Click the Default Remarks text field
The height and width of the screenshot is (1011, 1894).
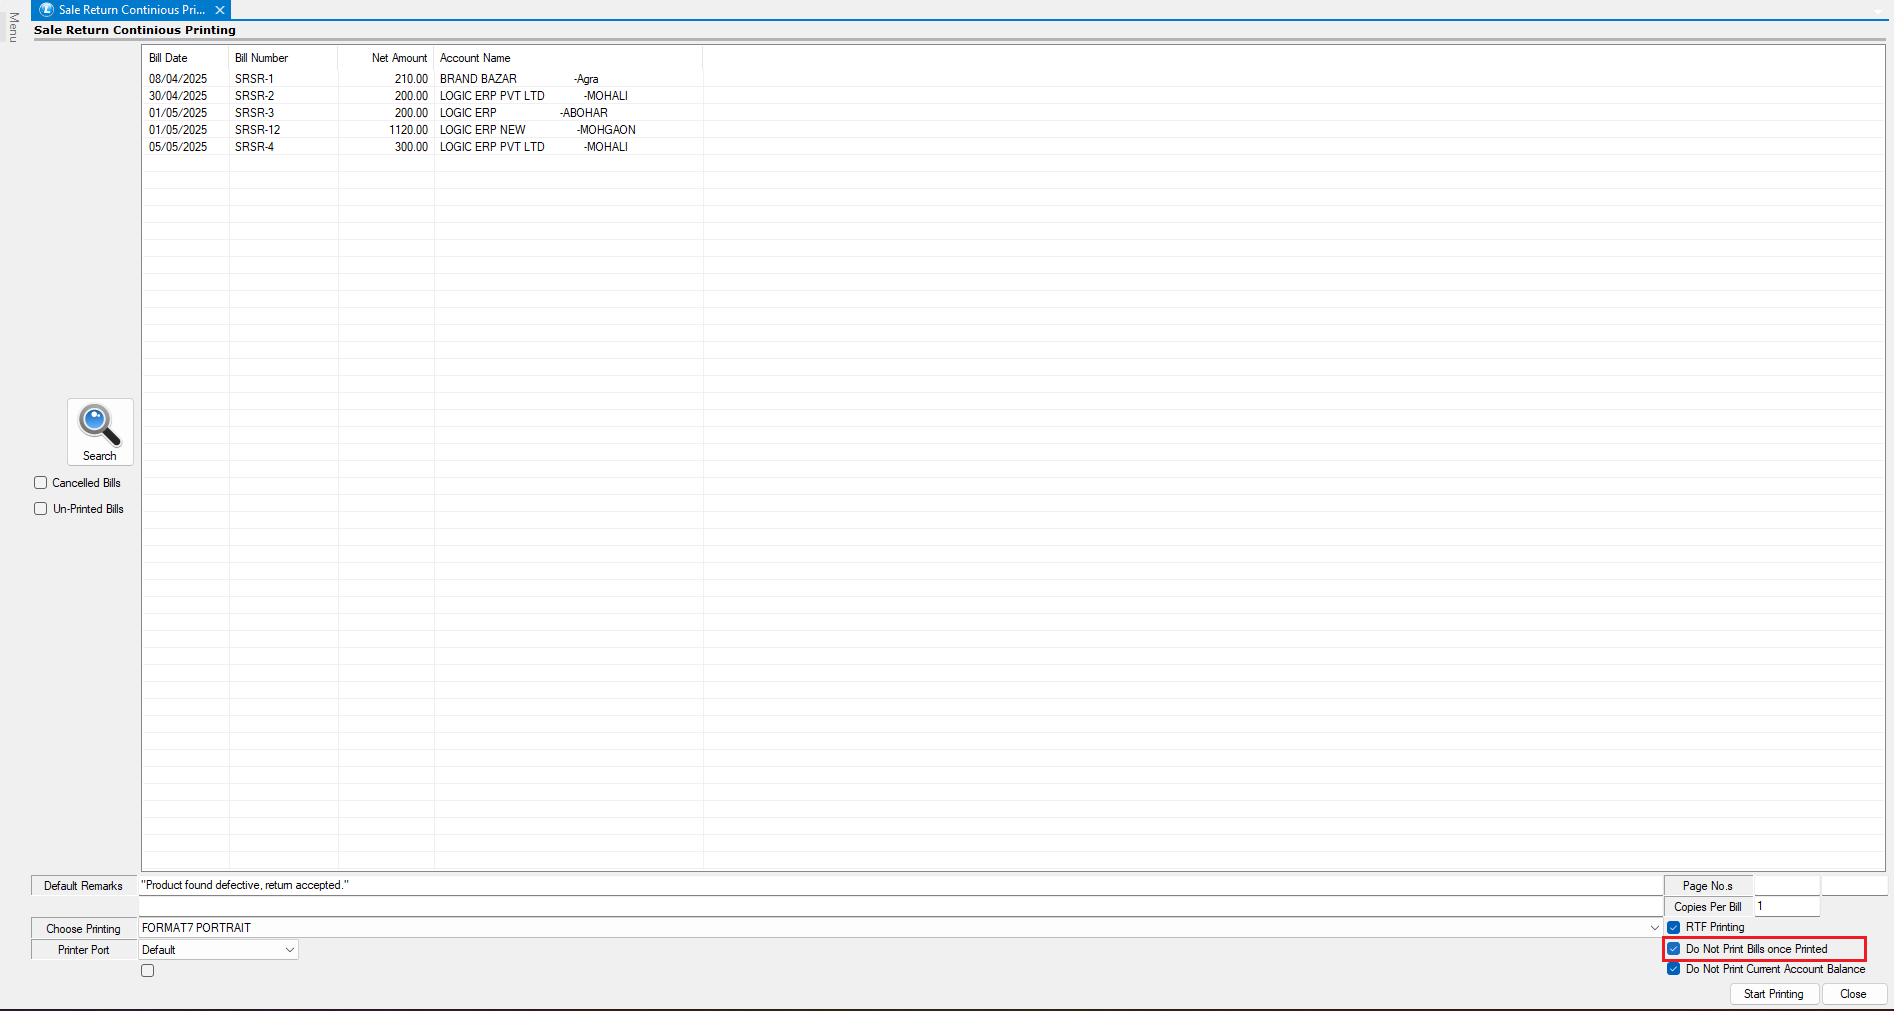[x=900, y=885]
